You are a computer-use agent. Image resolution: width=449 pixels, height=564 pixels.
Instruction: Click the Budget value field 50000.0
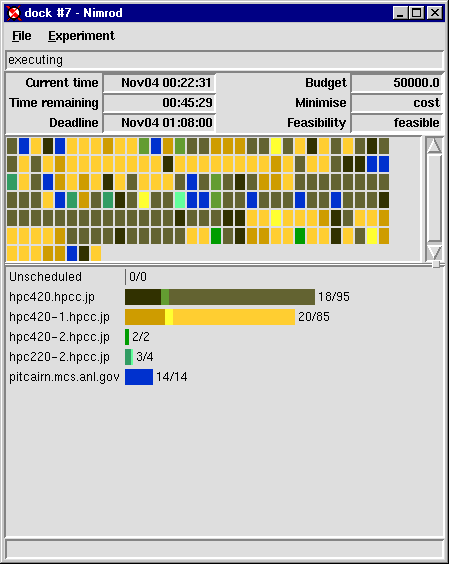point(397,83)
